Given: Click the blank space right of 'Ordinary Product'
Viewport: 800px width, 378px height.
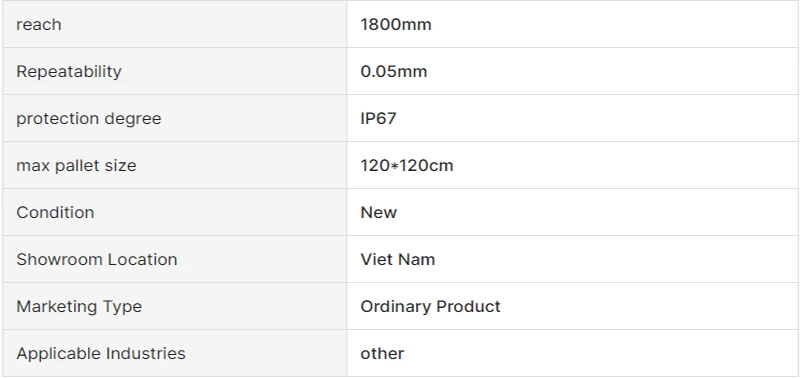Looking at the screenshot, I should point(650,306).
